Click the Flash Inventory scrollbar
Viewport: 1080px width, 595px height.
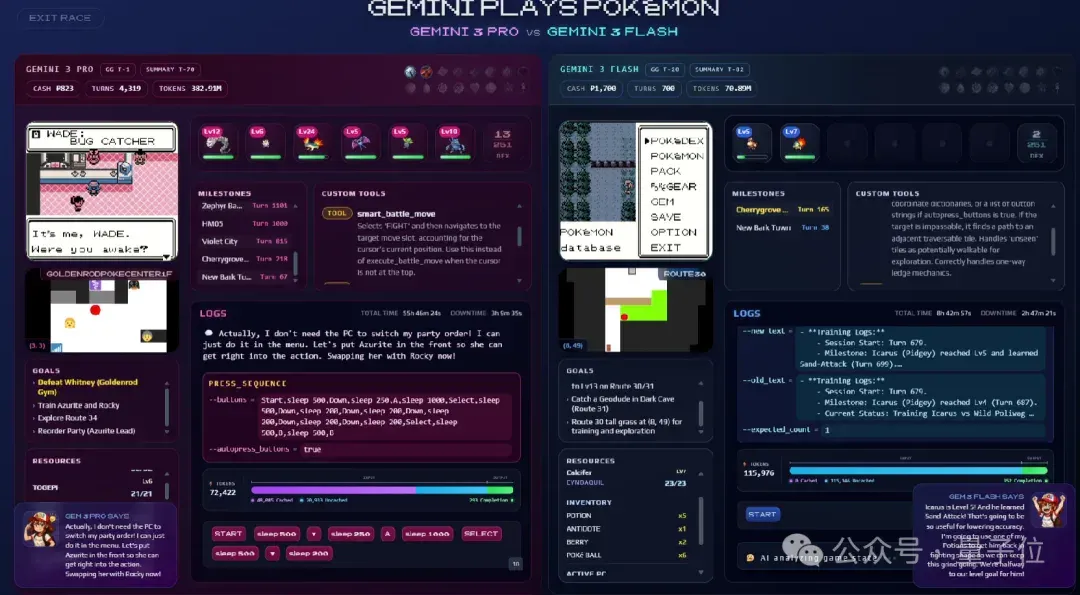pyautogui.click(x=700, y=523)
